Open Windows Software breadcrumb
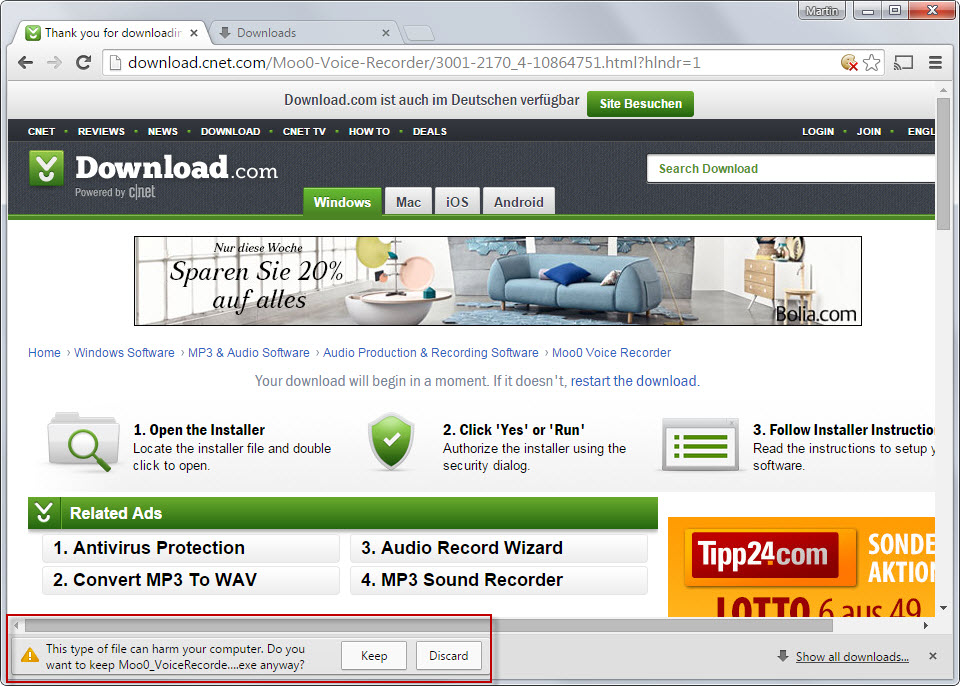The width and height of the screenshot is (960, 686). [124, 353]
